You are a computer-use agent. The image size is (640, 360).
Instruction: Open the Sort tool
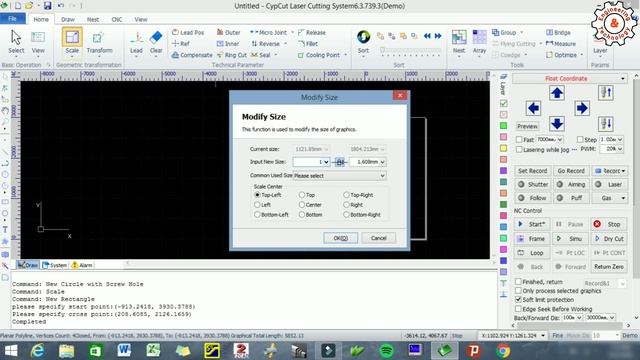click(363, 42)
